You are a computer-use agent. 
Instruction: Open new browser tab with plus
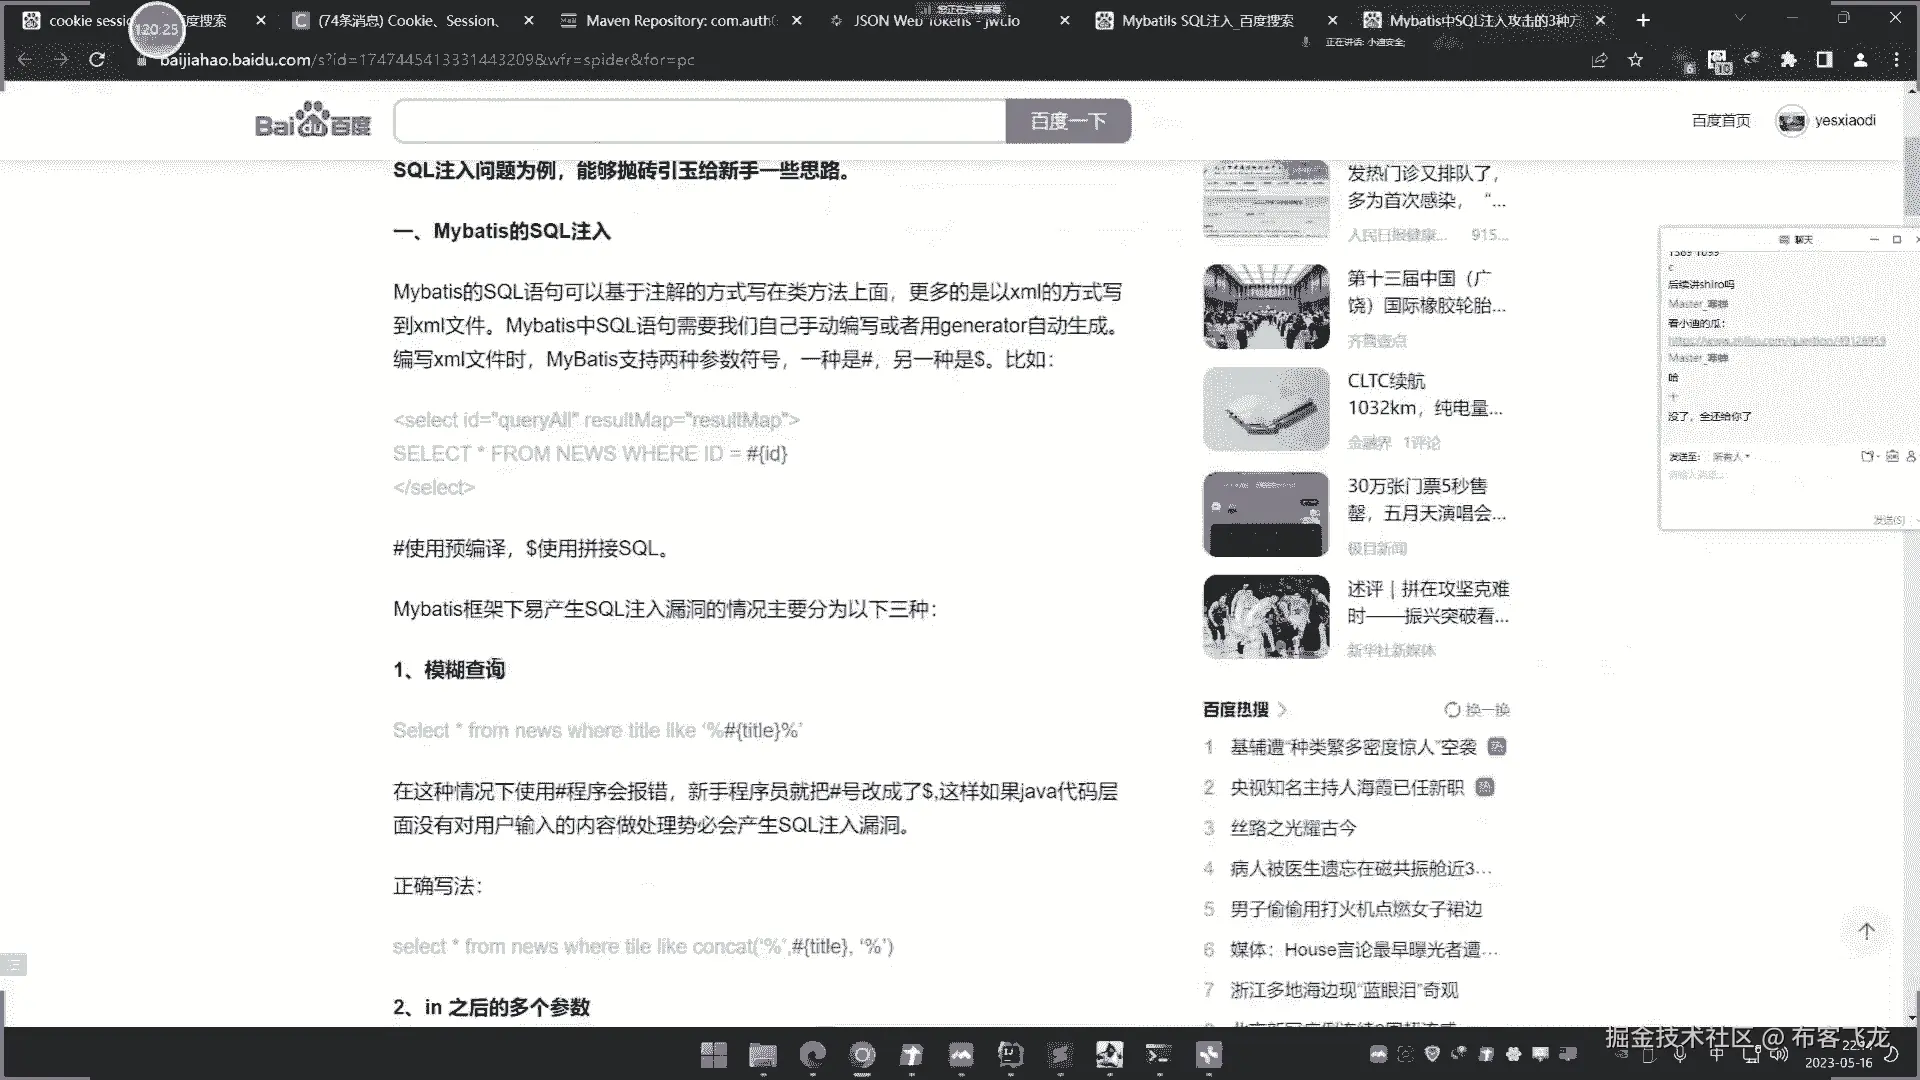pyautogui.click(x=1643, y=20)
